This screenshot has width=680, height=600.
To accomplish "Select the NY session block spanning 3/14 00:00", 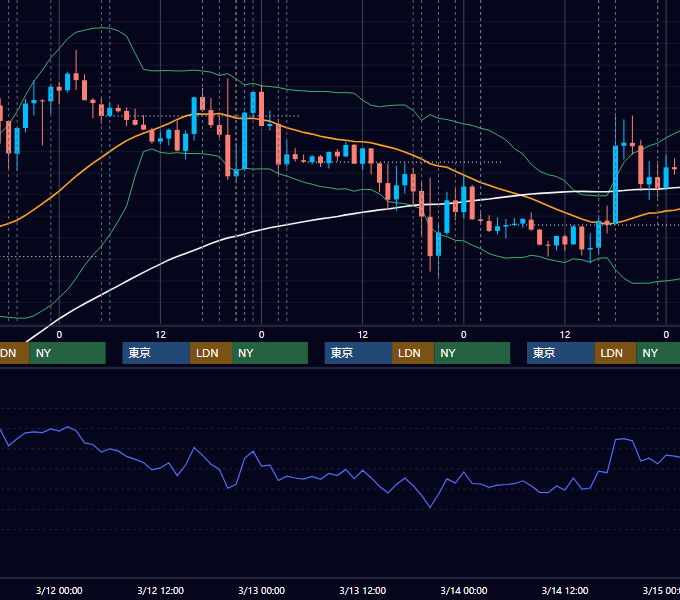I will point(472,353).
